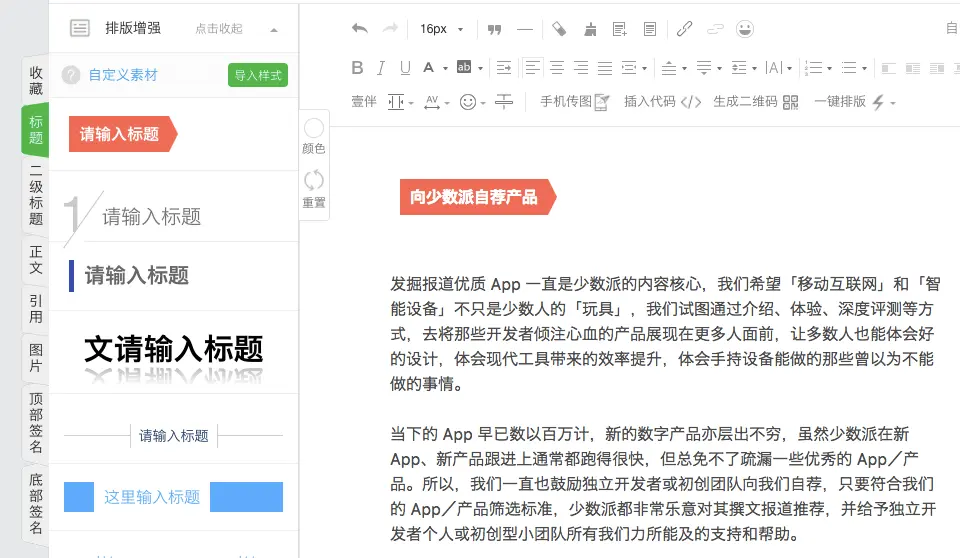Switch to the 二级标题 tab

[36, 195]
